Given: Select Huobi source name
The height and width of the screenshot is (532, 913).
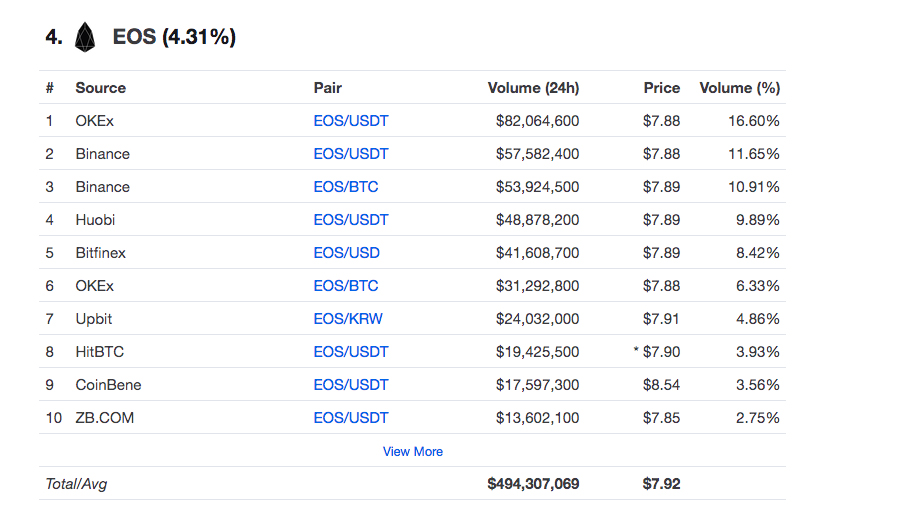Looking at the screenshot, I should click(95, 220).
